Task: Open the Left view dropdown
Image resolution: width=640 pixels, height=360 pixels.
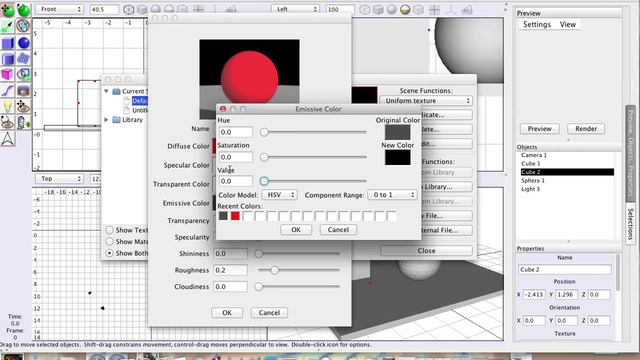Action: click(x=295, y=9)
